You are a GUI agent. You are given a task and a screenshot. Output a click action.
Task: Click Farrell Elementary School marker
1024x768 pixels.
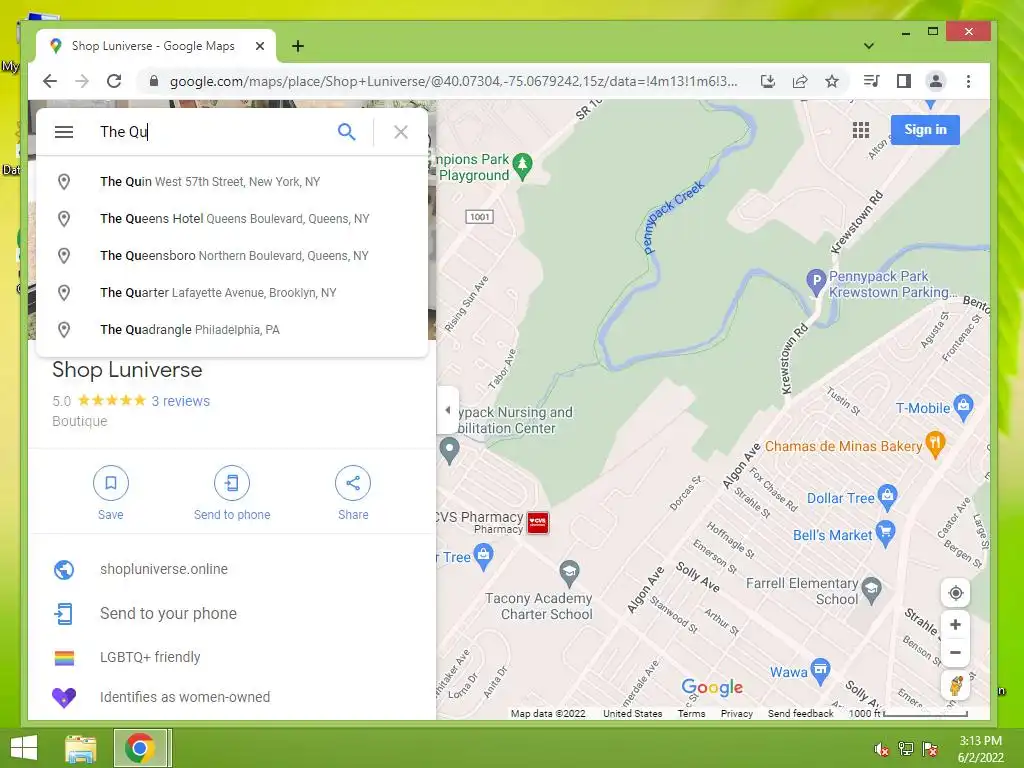click(x=871, y=590)
